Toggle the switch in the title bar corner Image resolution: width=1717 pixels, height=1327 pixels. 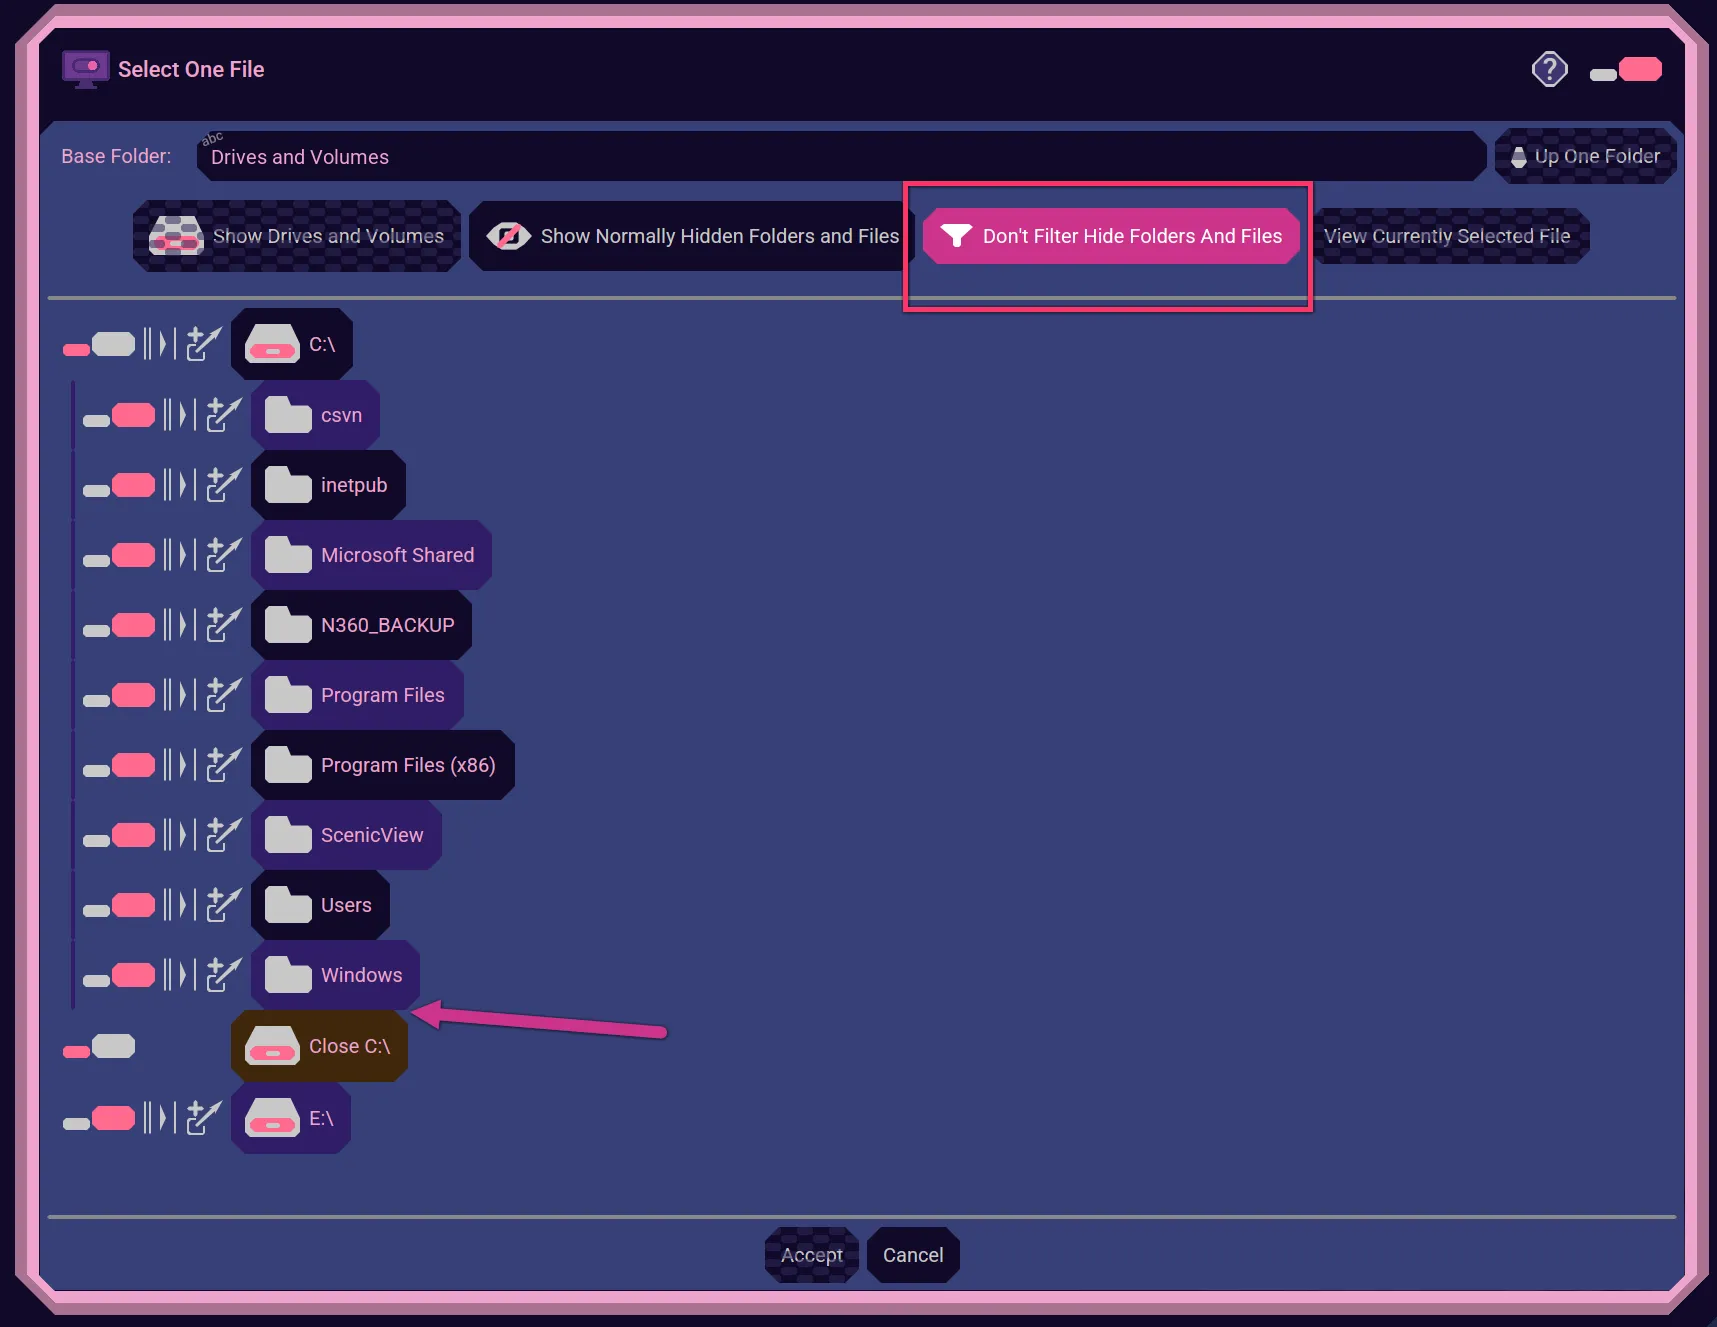[x=1626, y=70]
